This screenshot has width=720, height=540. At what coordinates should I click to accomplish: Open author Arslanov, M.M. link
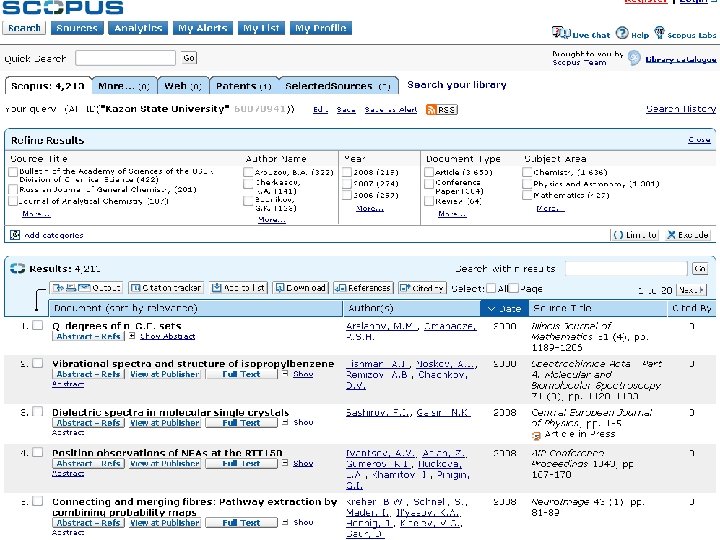[382, 326]
